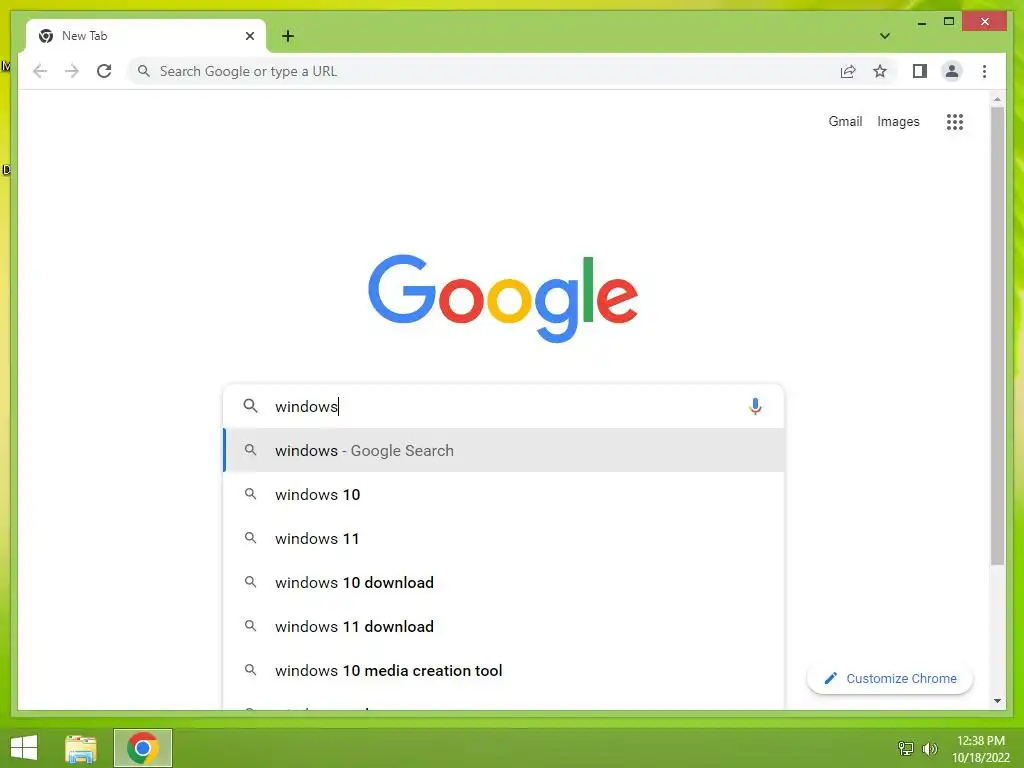Select suggestion 'windows 10'

click(x=504, y=494)
